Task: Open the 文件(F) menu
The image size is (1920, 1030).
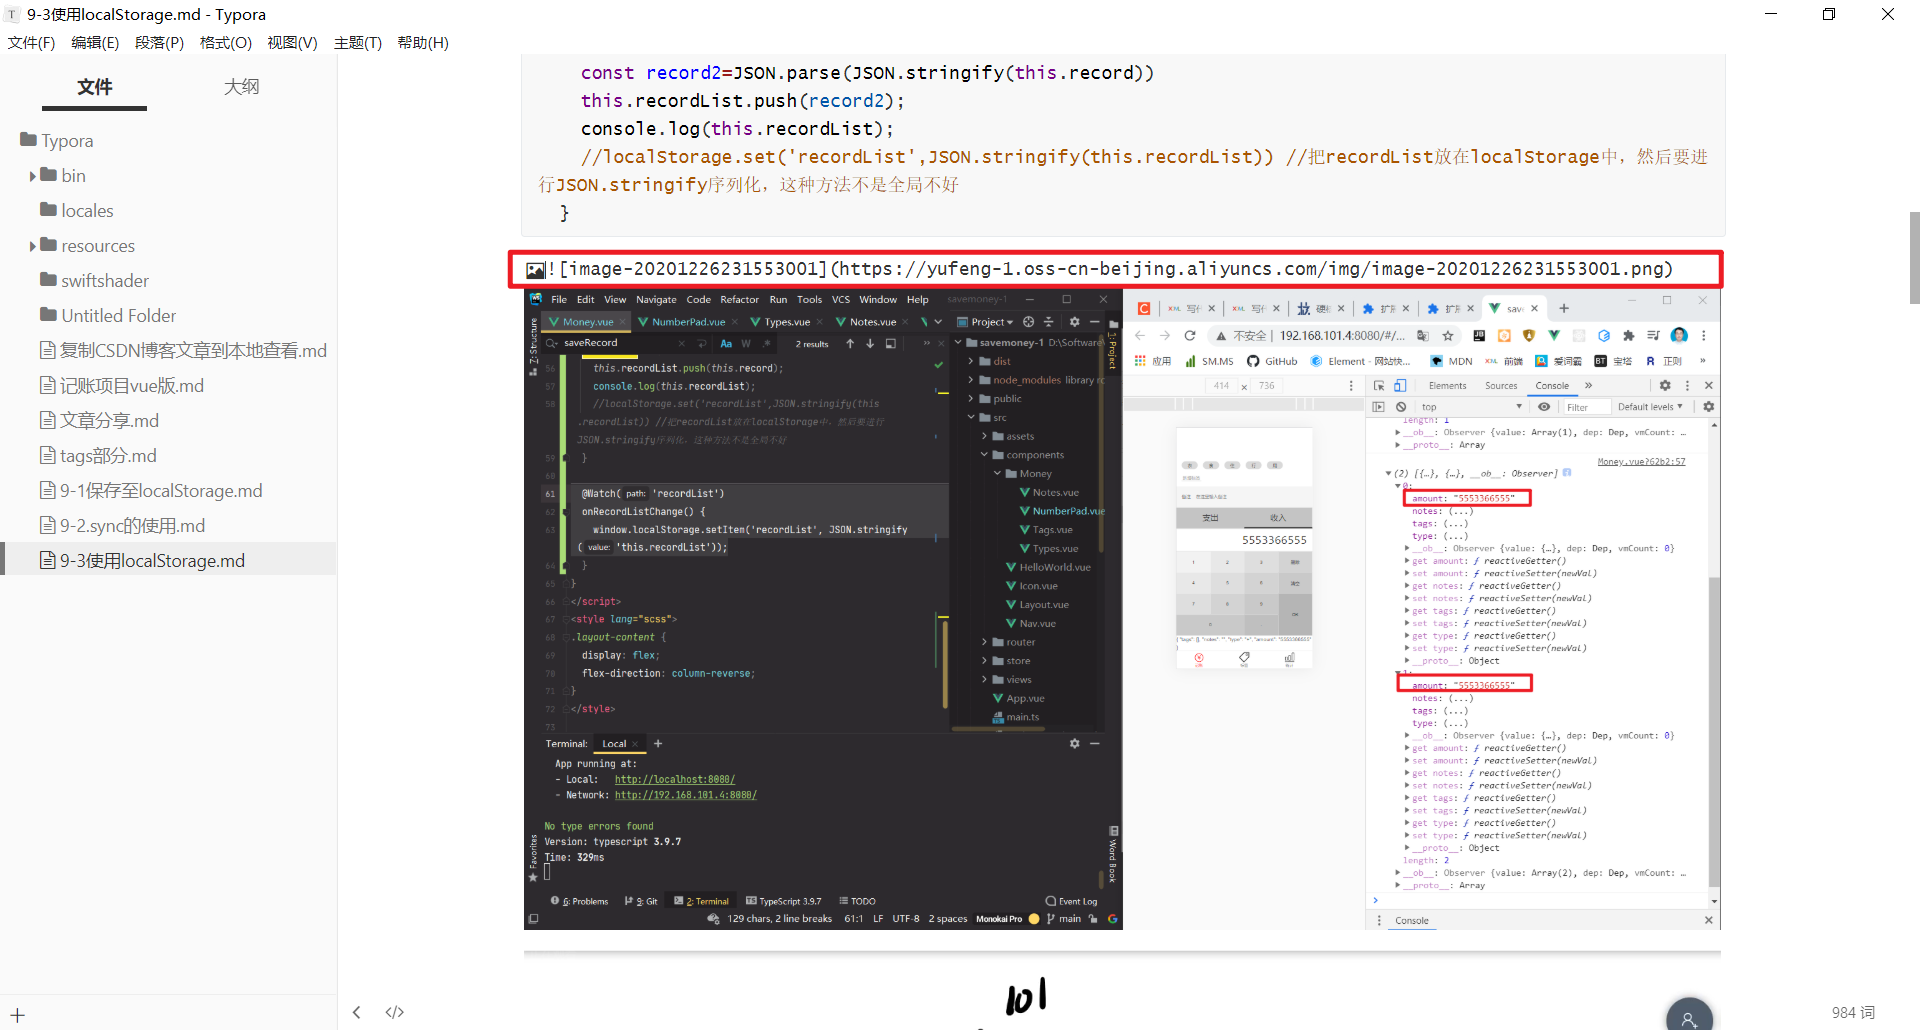Action: tap(31, 43)
